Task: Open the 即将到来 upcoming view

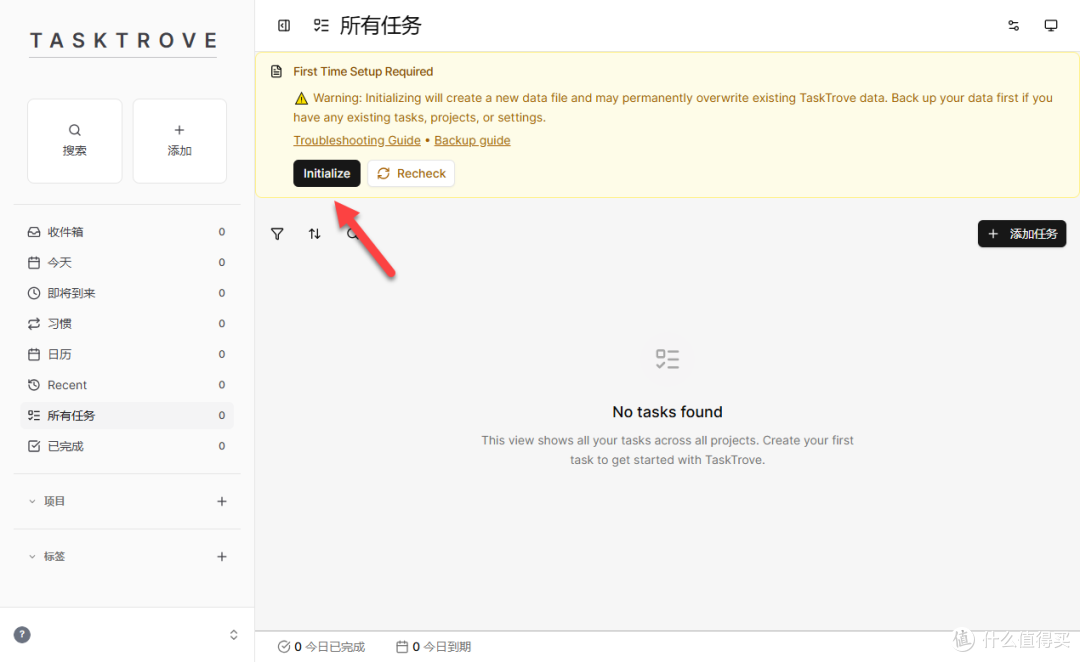Action: [x=127, y=293]
